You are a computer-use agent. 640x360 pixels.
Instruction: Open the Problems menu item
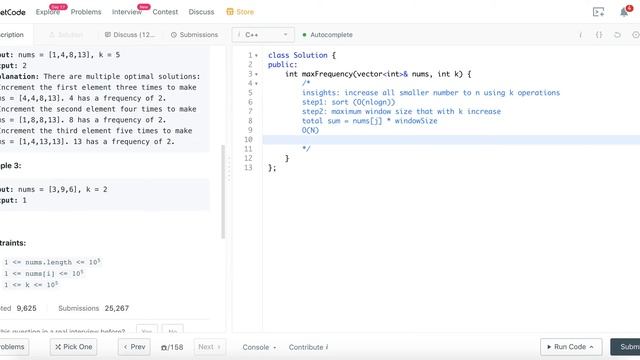(x=86, y=12)
